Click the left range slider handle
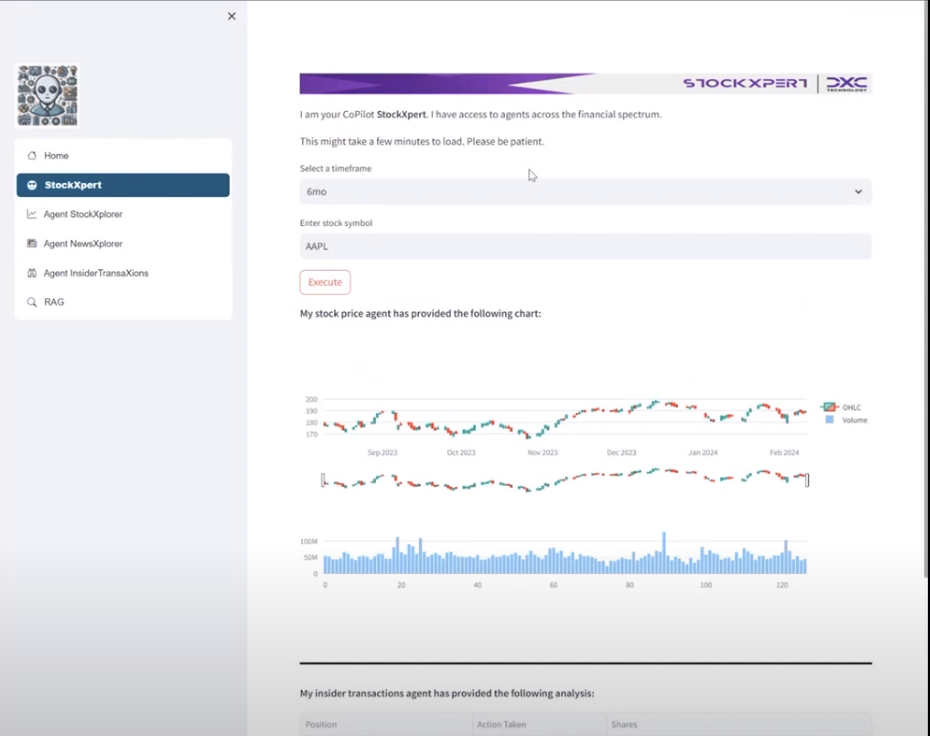The image size is (930, 736). [x=323, y=480]
